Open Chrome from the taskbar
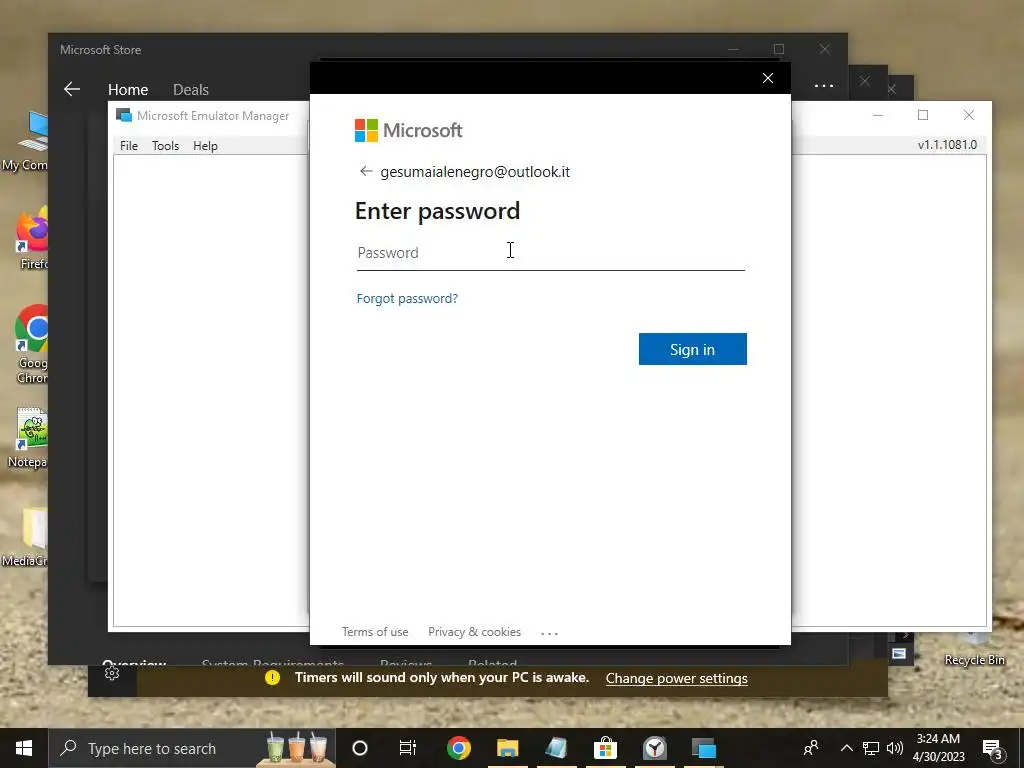1024x768 pixels. (x=458, y=748)
